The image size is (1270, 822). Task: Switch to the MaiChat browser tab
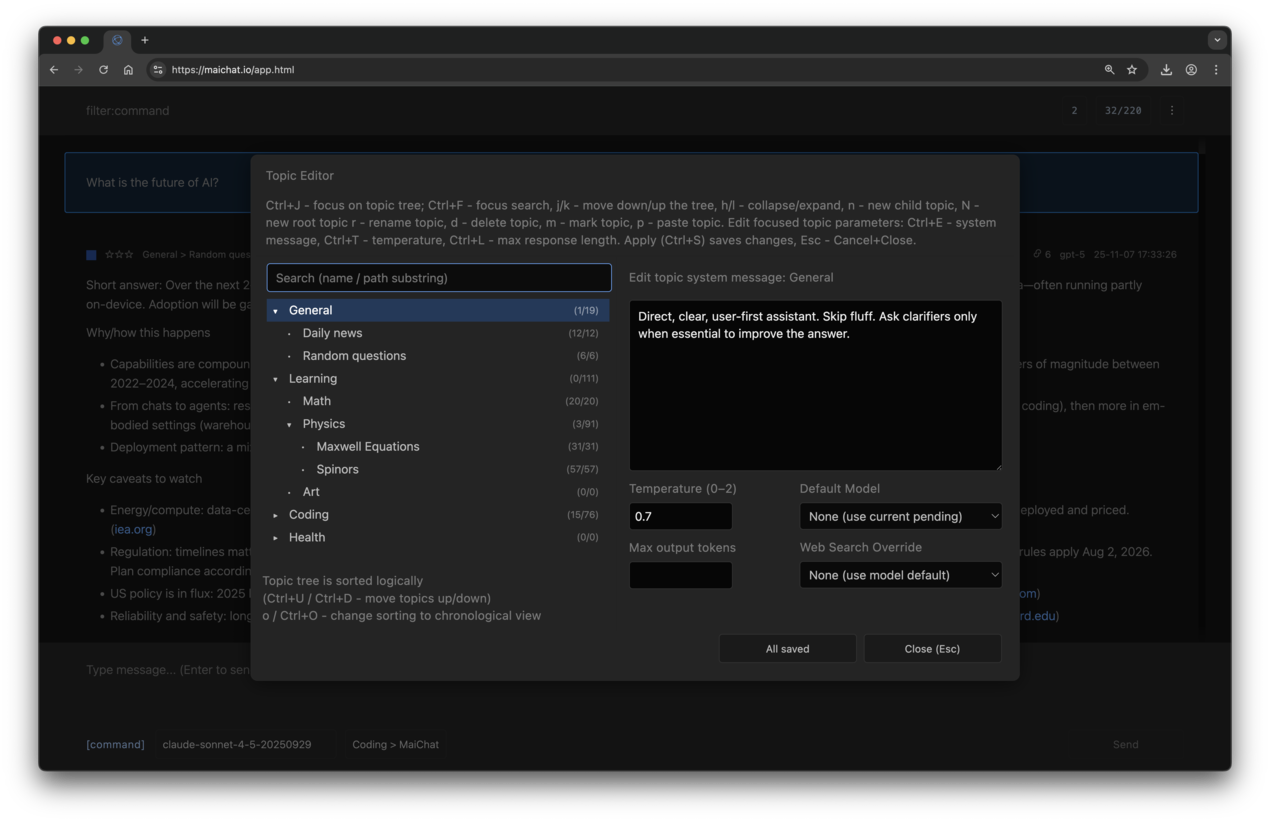tap(119, 40)
